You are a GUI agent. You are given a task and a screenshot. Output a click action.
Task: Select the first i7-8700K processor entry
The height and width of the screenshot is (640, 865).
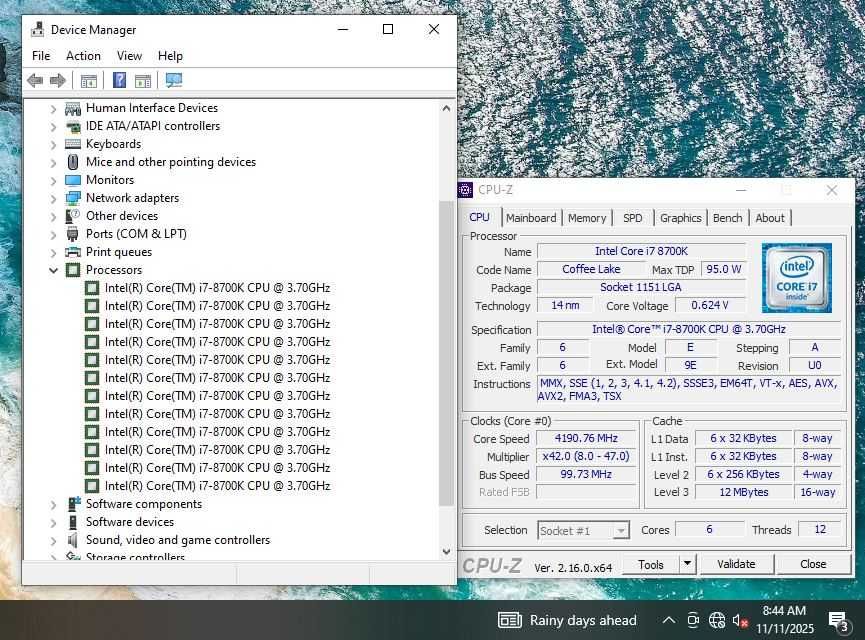(x=207, y=288)
